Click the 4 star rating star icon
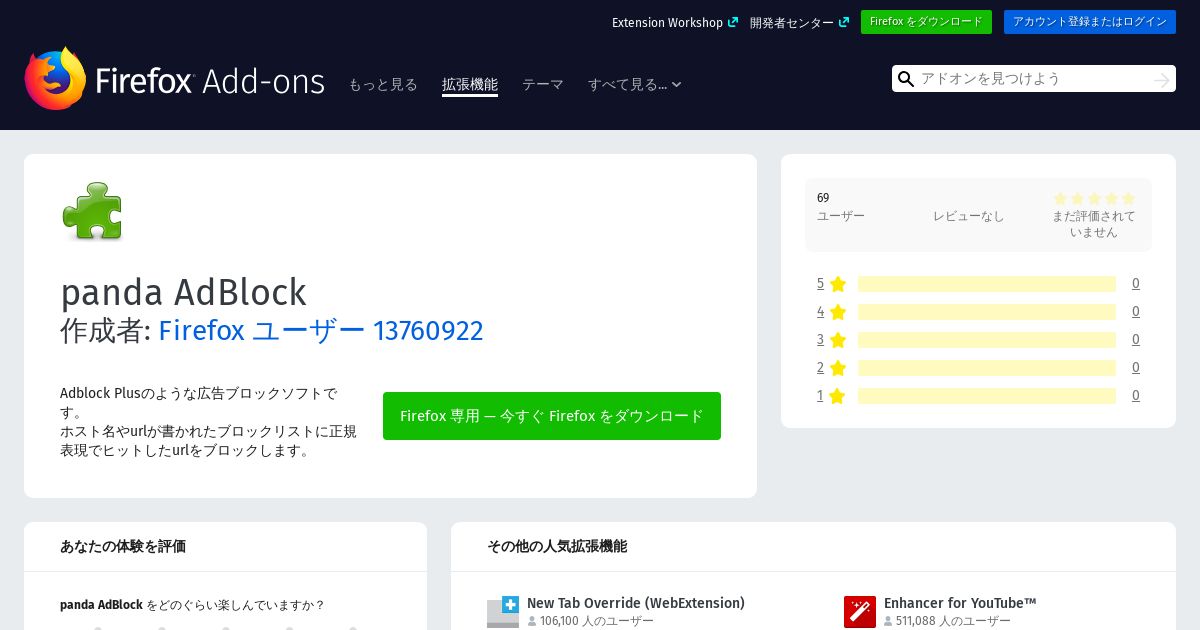 coord(838,312)
